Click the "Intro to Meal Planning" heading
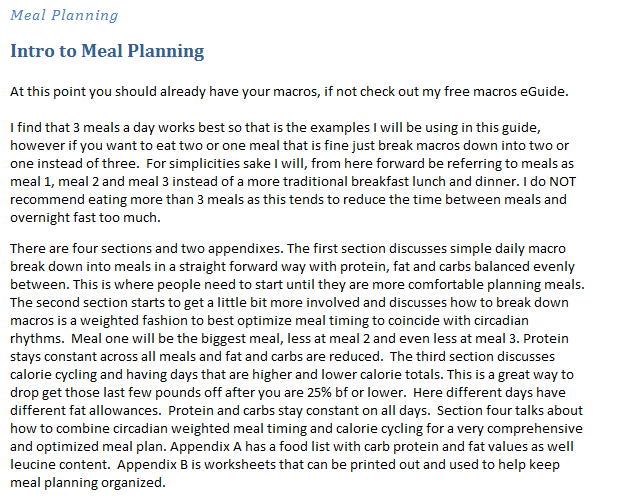Image resolution: width=633 pixels, height=501 pixels. point(107,51)
